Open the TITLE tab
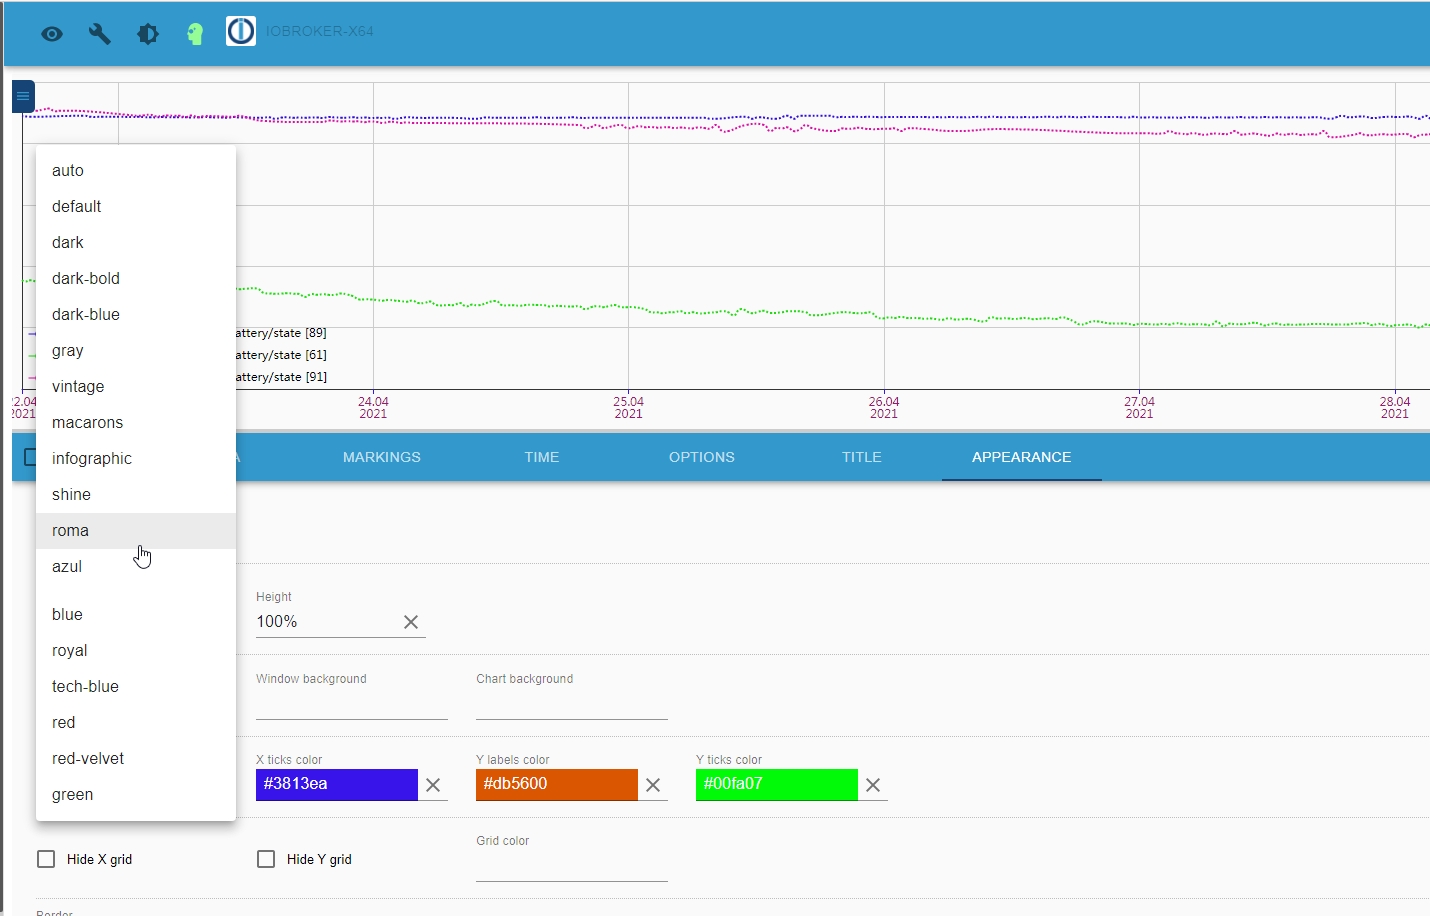Screen dimensions: 1430x916 point(861,457)
